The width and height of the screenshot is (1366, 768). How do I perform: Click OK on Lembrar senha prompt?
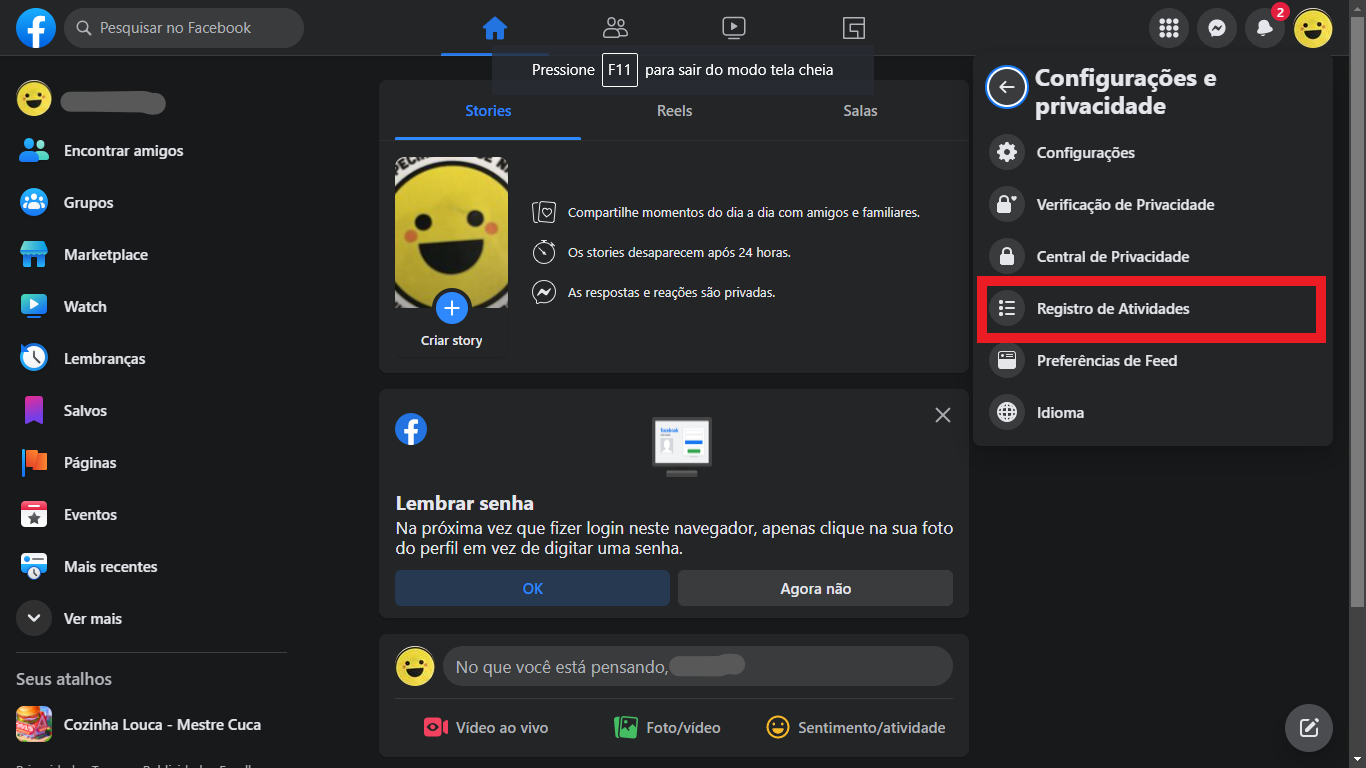click(532, 589)
